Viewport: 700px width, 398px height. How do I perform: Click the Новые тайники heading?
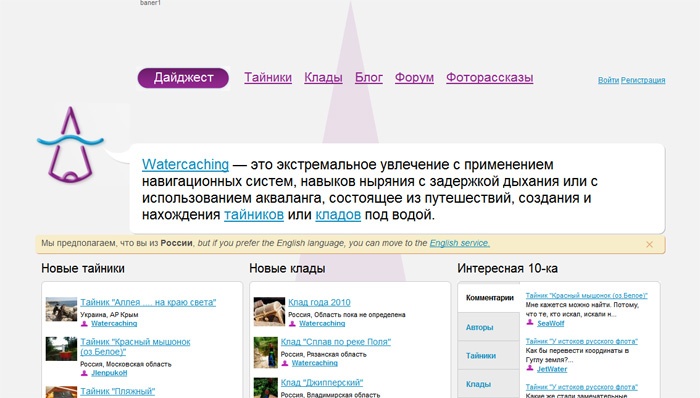[83, 269]
